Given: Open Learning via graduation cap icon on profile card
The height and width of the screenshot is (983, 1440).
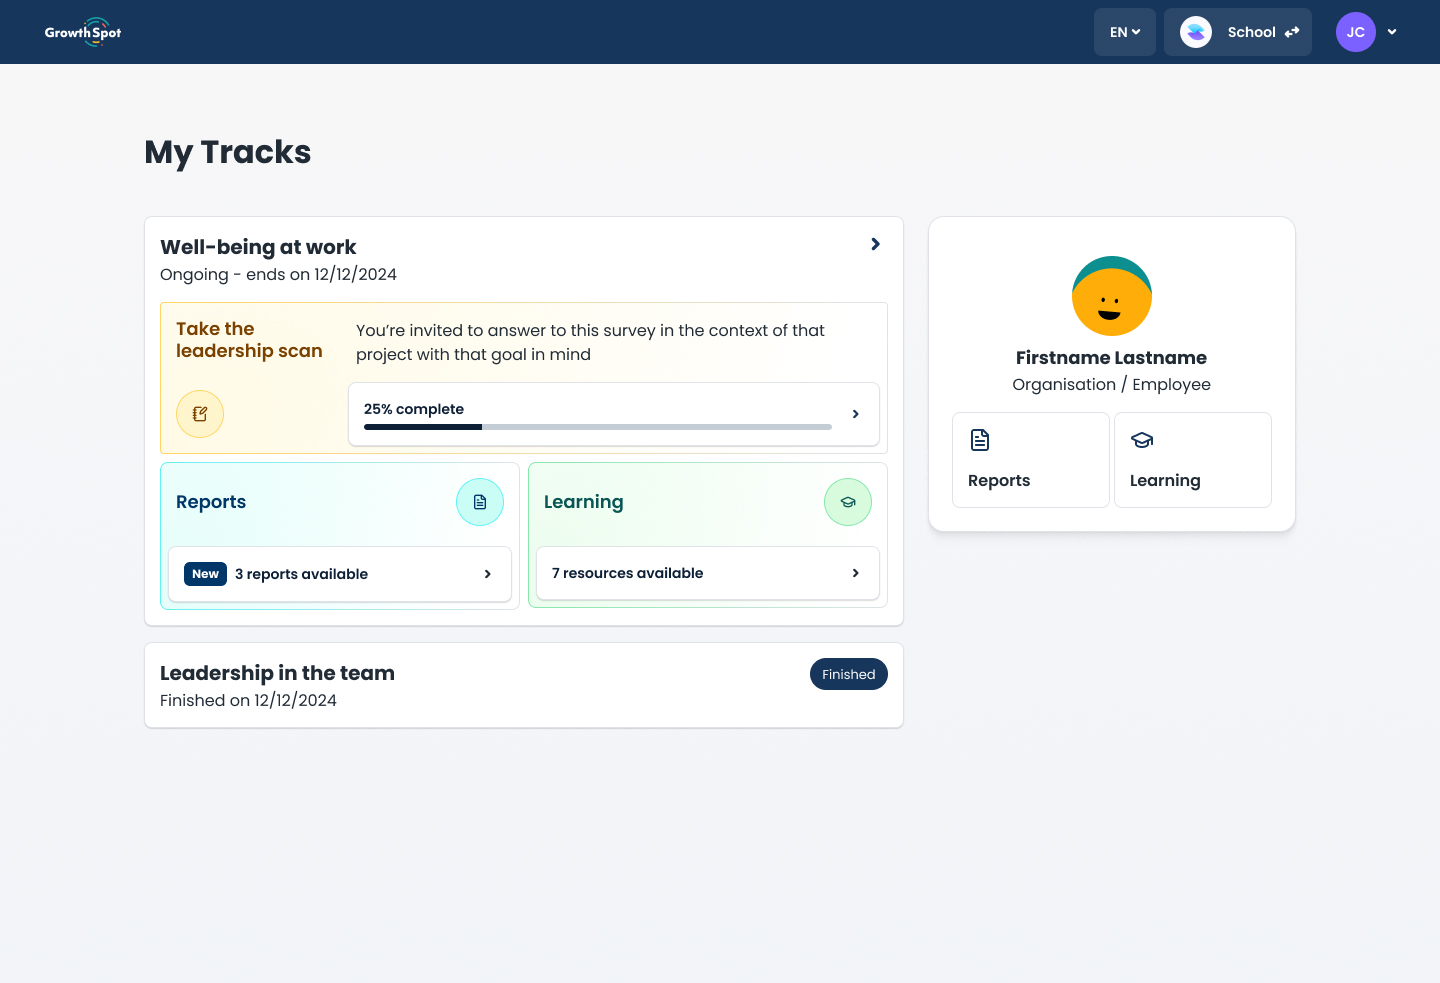Looking at the screenshot, I should pyautogui.click(x=1141, y=439).
